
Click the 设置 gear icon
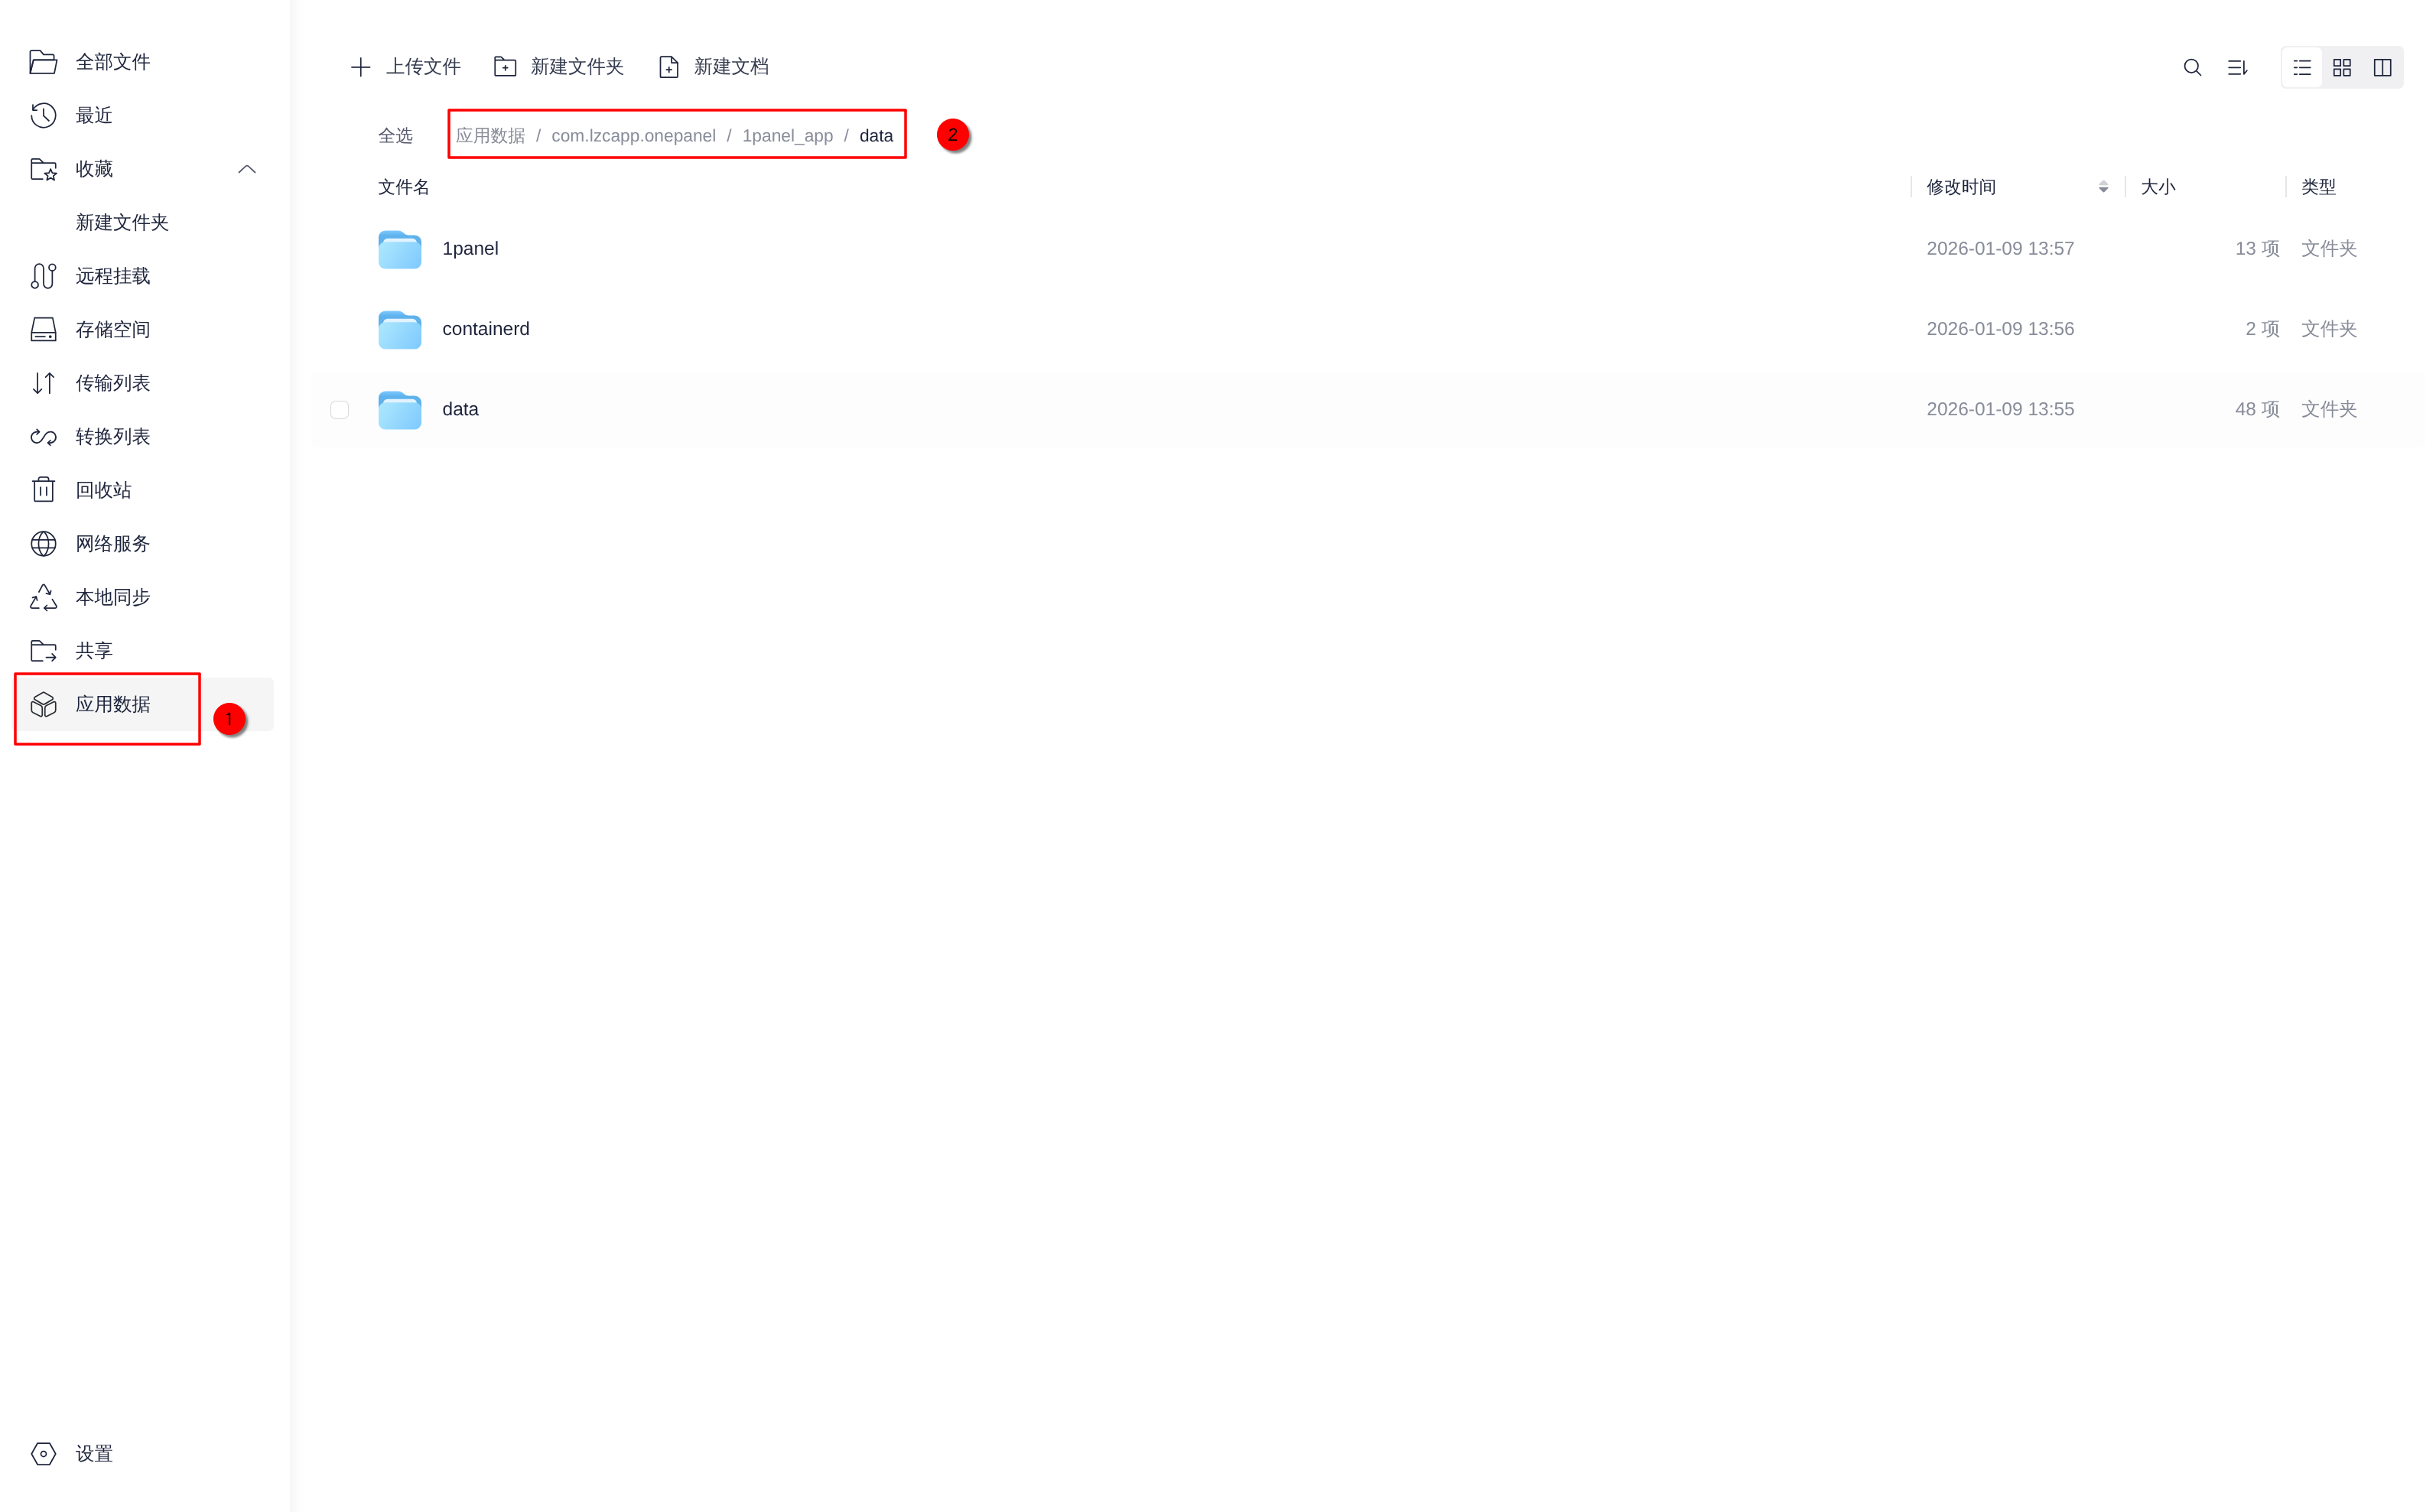[x=43, y=1453]
